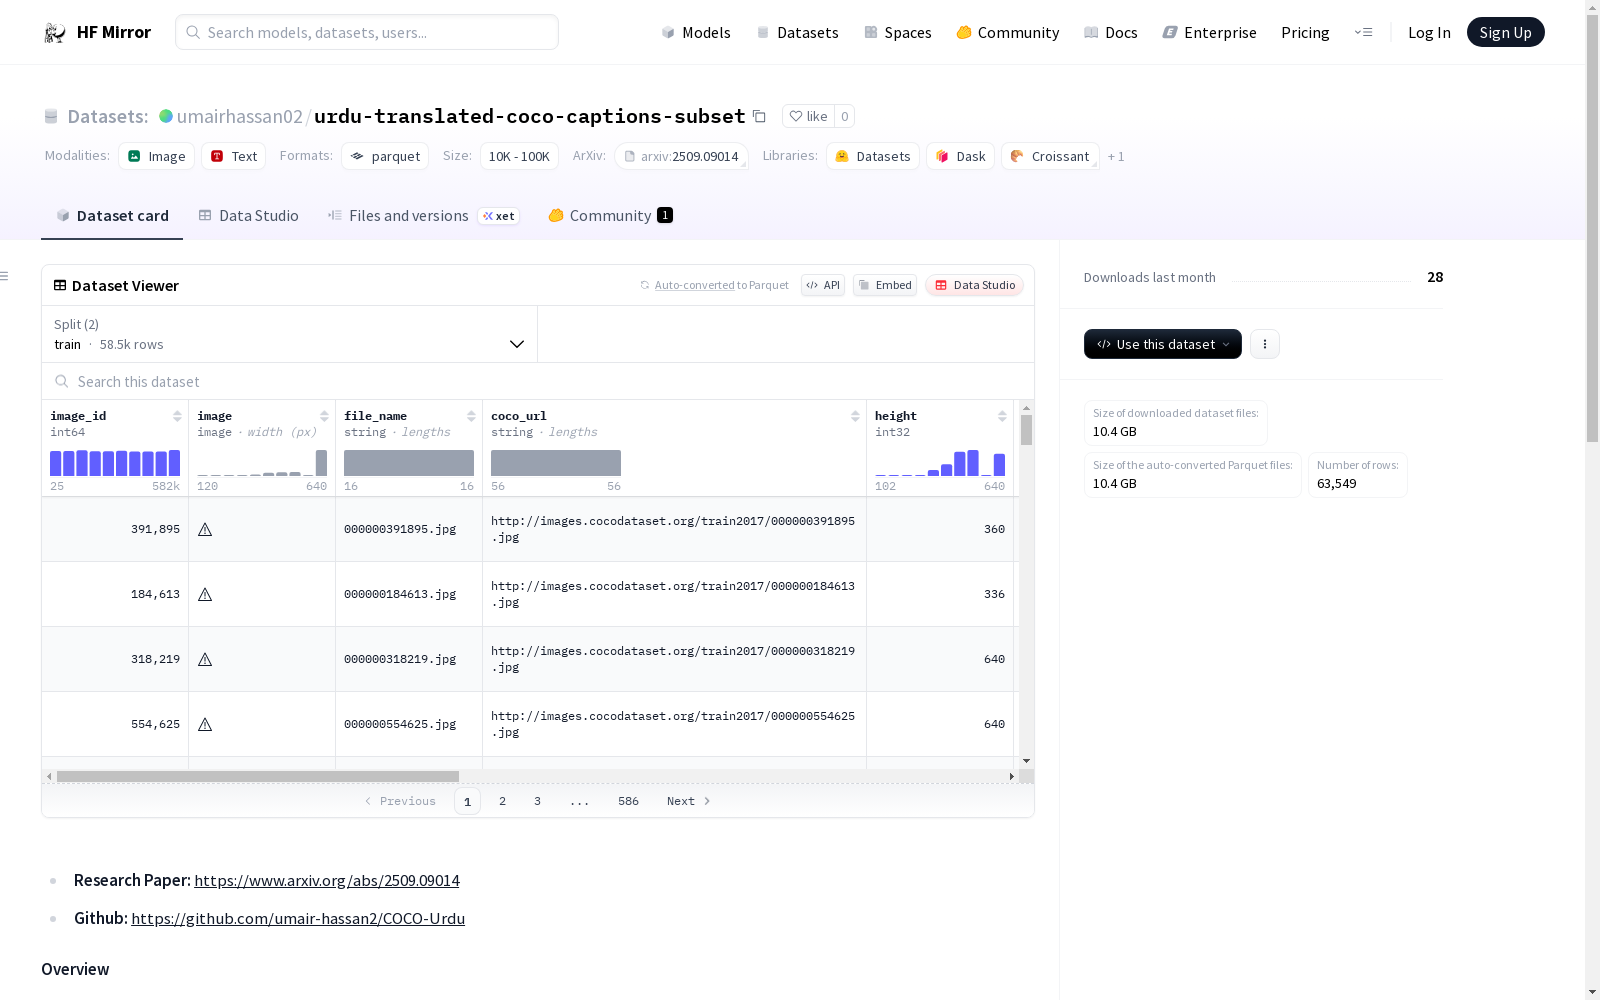
Task: Click the 10K - 100K size tag
Action: pyautogui.click(x=519, y=156)
